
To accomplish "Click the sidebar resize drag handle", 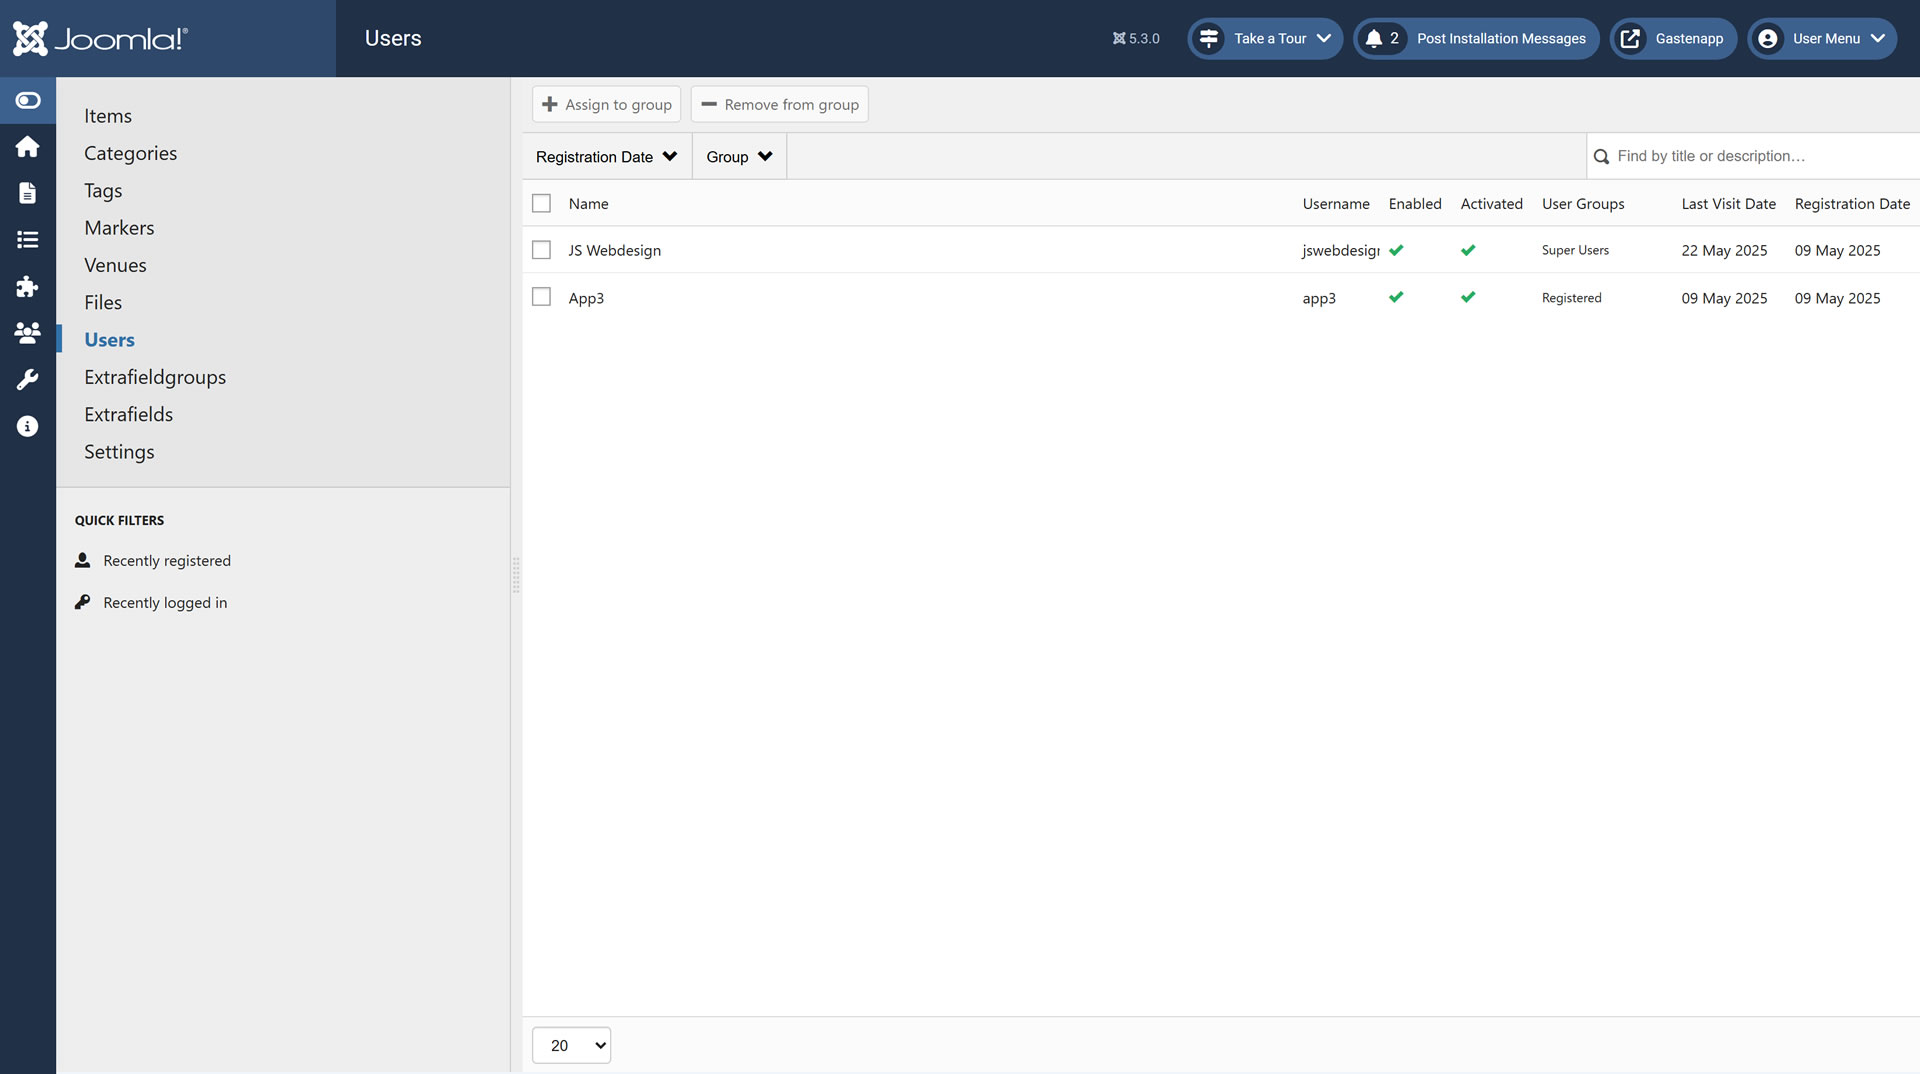I will click(x=516, y=576).
